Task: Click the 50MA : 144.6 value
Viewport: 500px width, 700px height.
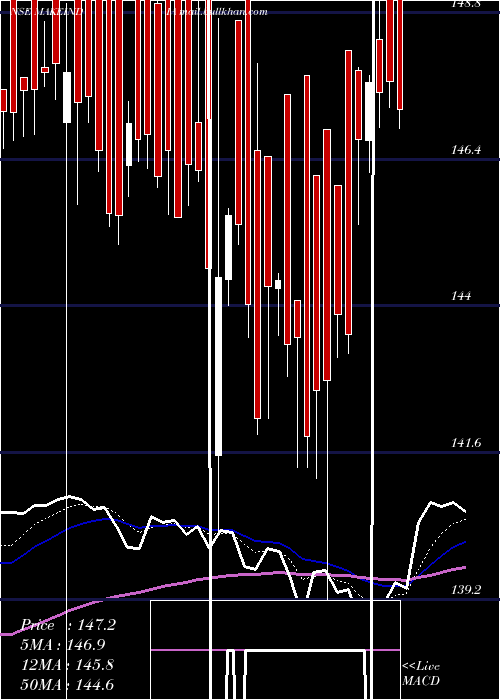Action: (x=67, y=684)
